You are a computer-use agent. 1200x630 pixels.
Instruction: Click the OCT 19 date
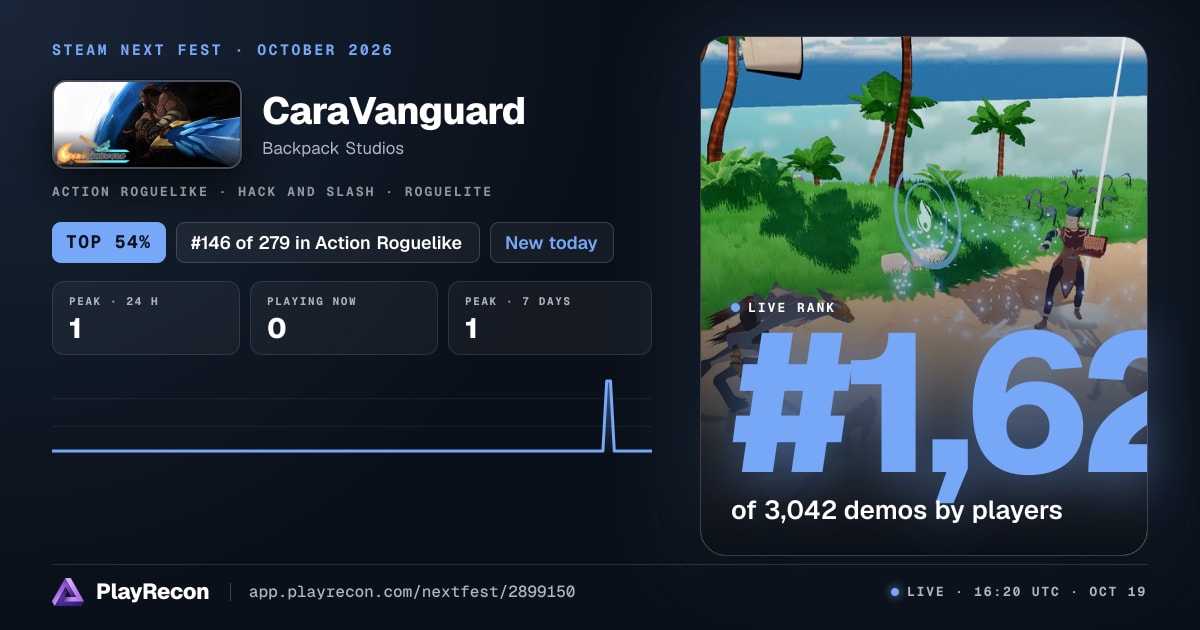[x=1117, y=592]
